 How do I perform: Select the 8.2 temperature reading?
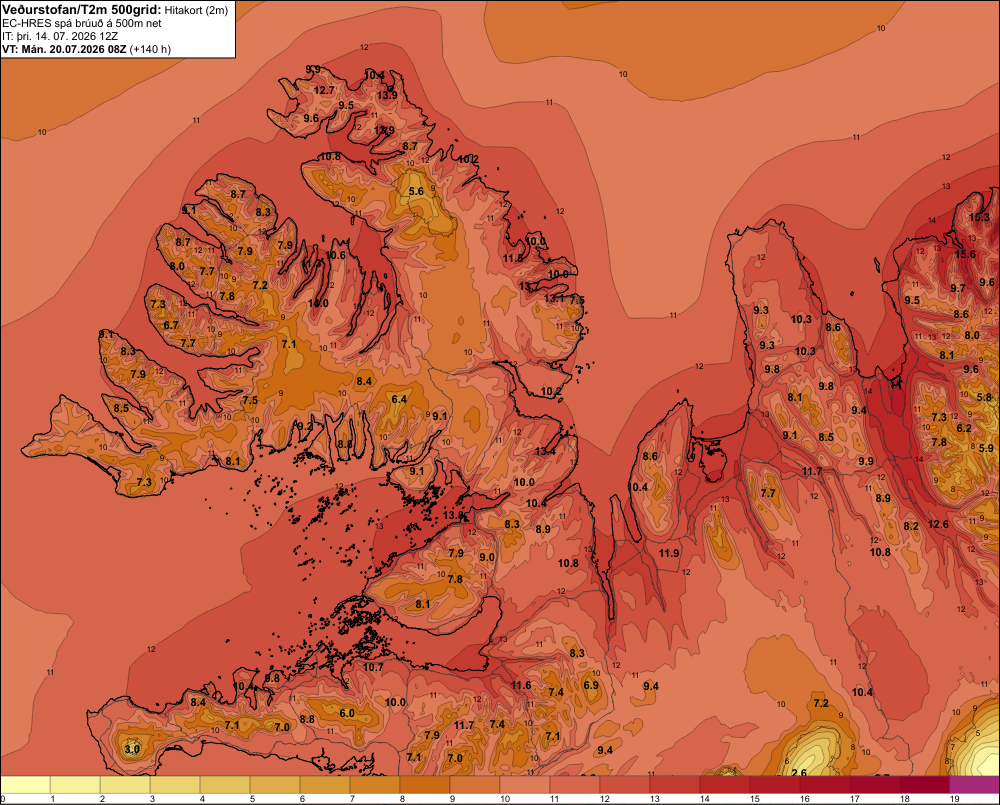[911, 526]
